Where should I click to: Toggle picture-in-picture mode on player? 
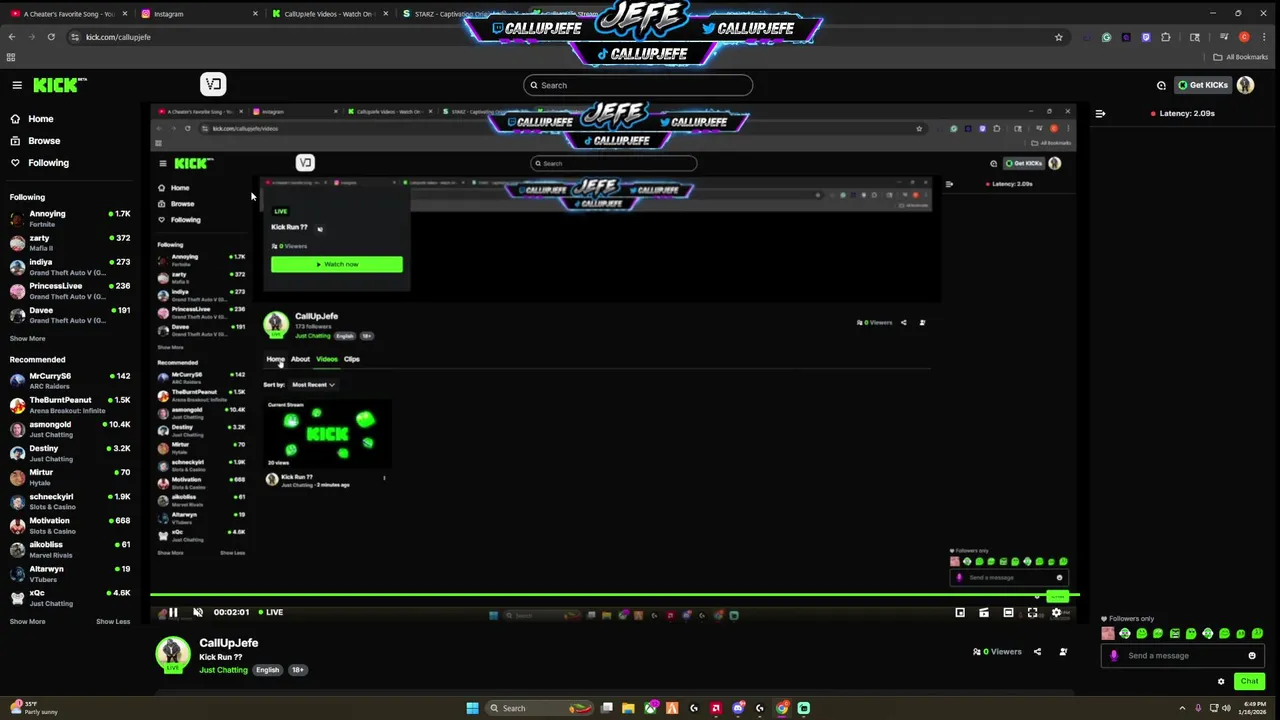960,612
